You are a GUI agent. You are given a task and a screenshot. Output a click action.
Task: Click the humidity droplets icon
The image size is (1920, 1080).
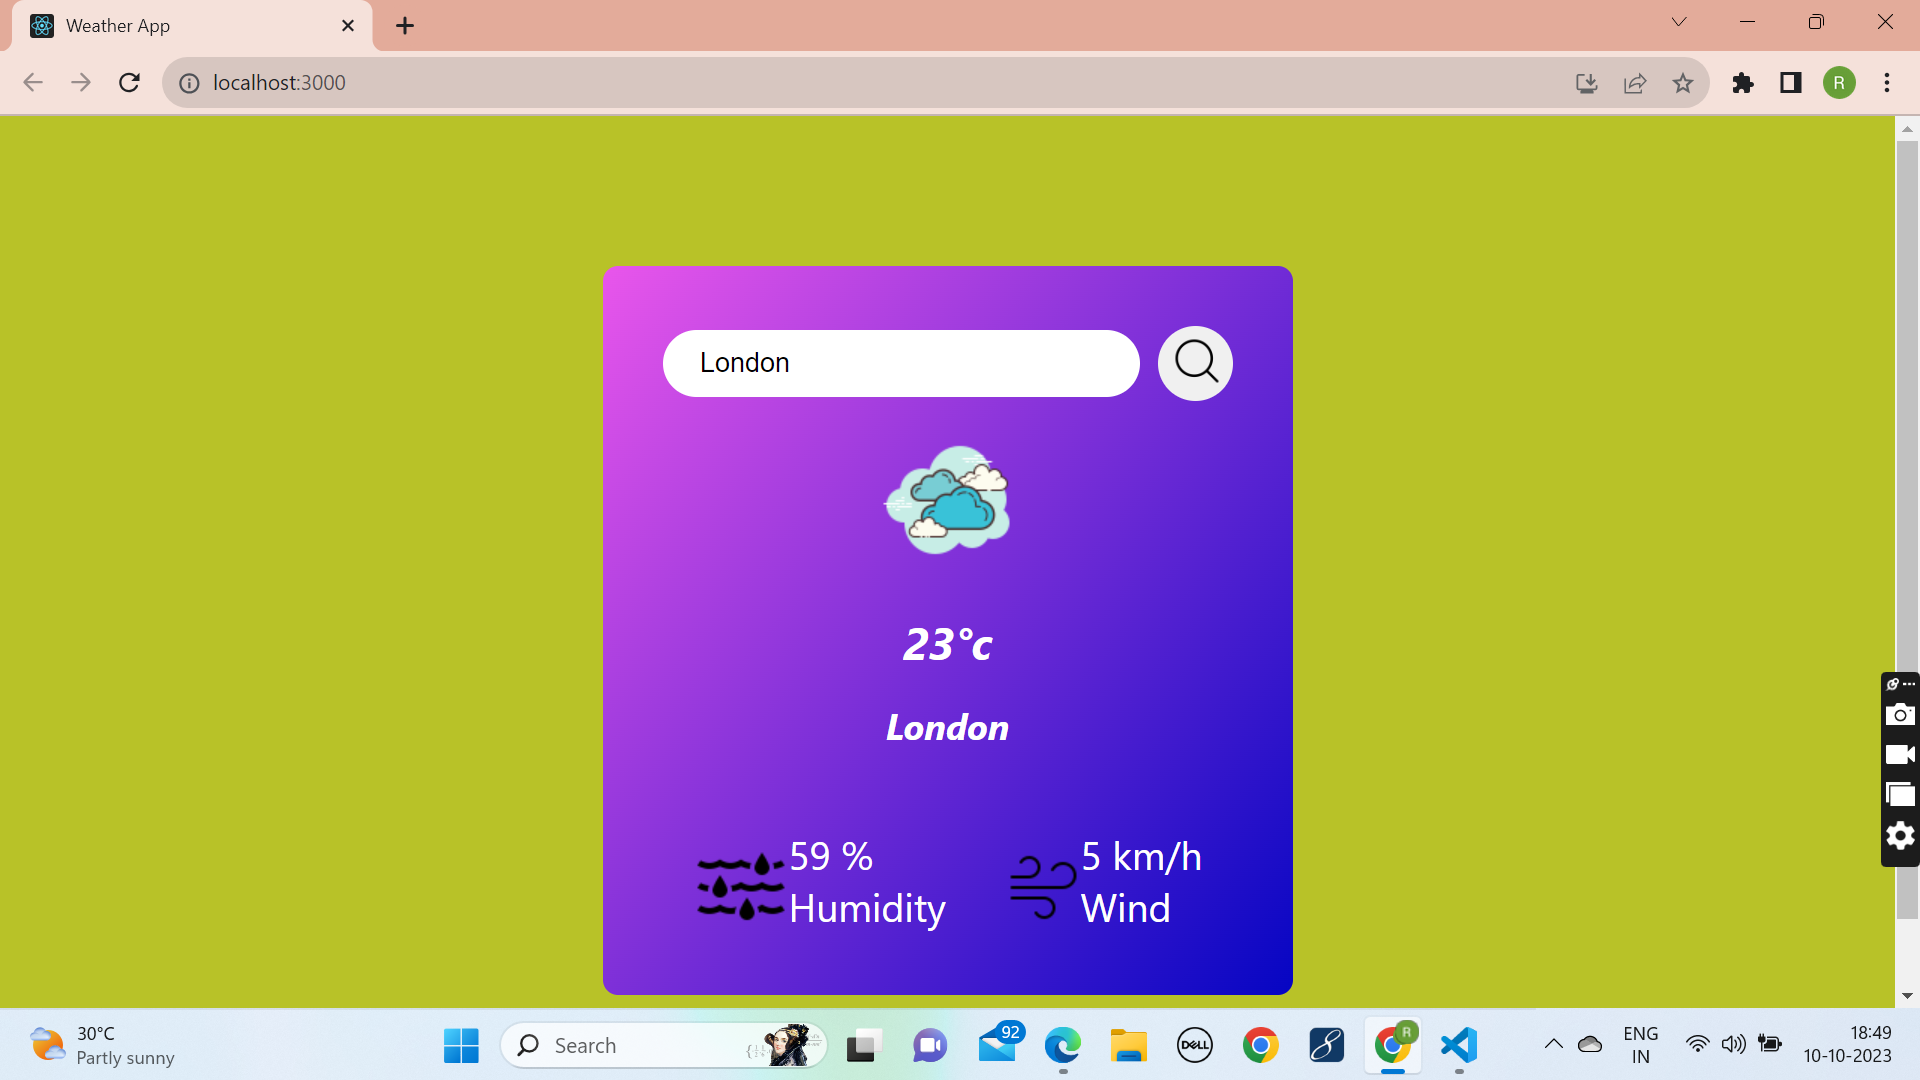click(739, 884)
